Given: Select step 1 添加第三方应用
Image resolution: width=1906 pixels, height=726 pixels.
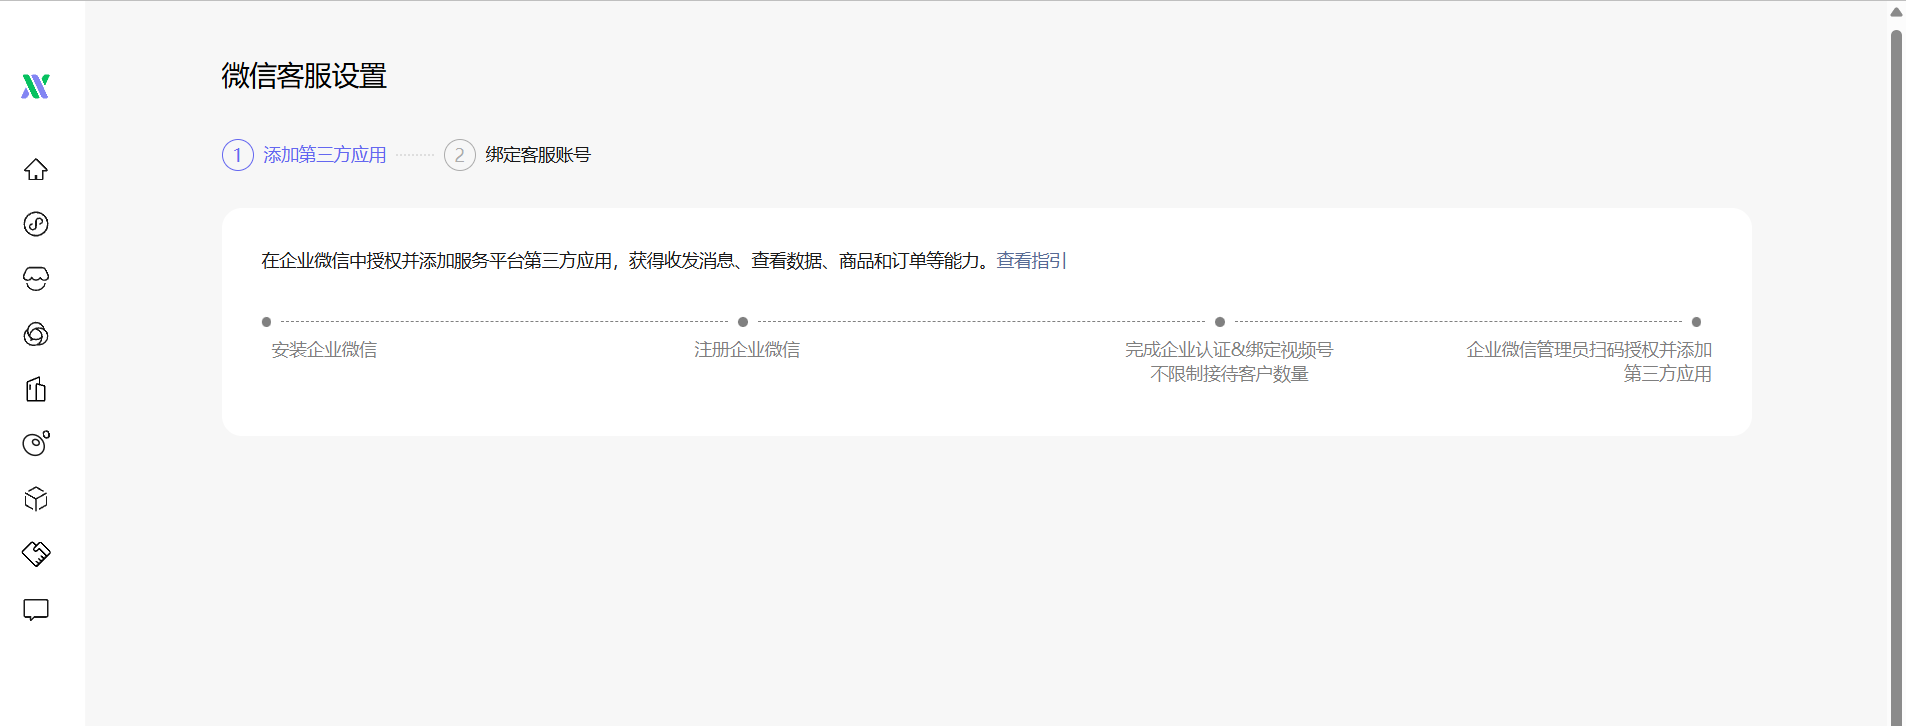Looking at the screenshot, I should click(304, 155).
